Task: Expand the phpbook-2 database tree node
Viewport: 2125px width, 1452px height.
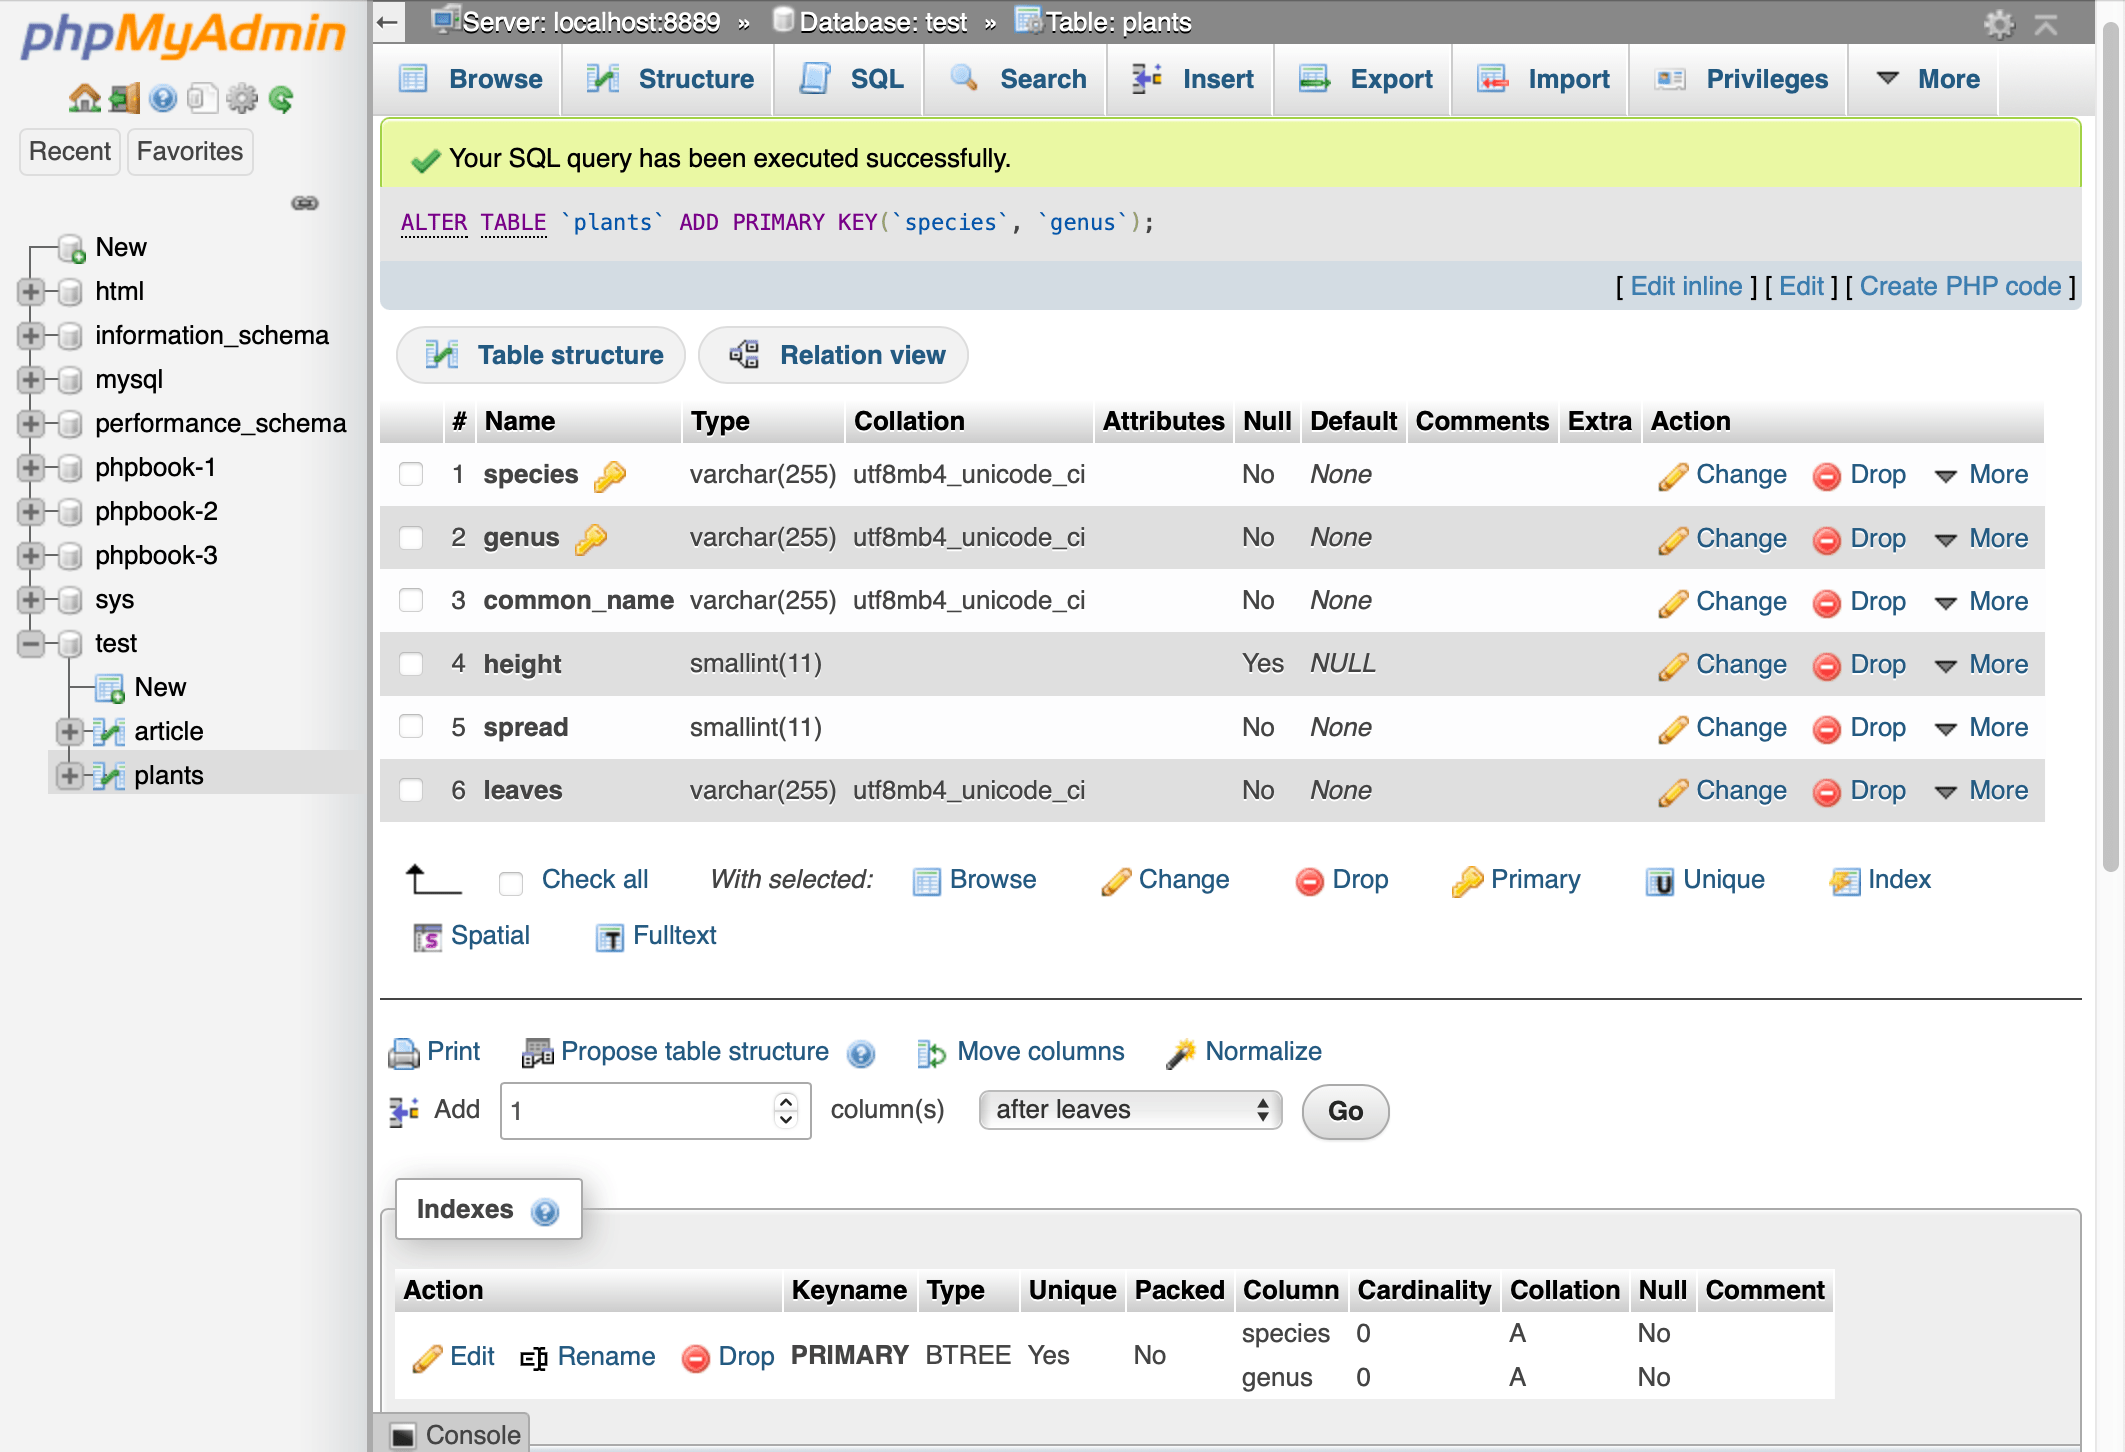Action: point(31,512)
